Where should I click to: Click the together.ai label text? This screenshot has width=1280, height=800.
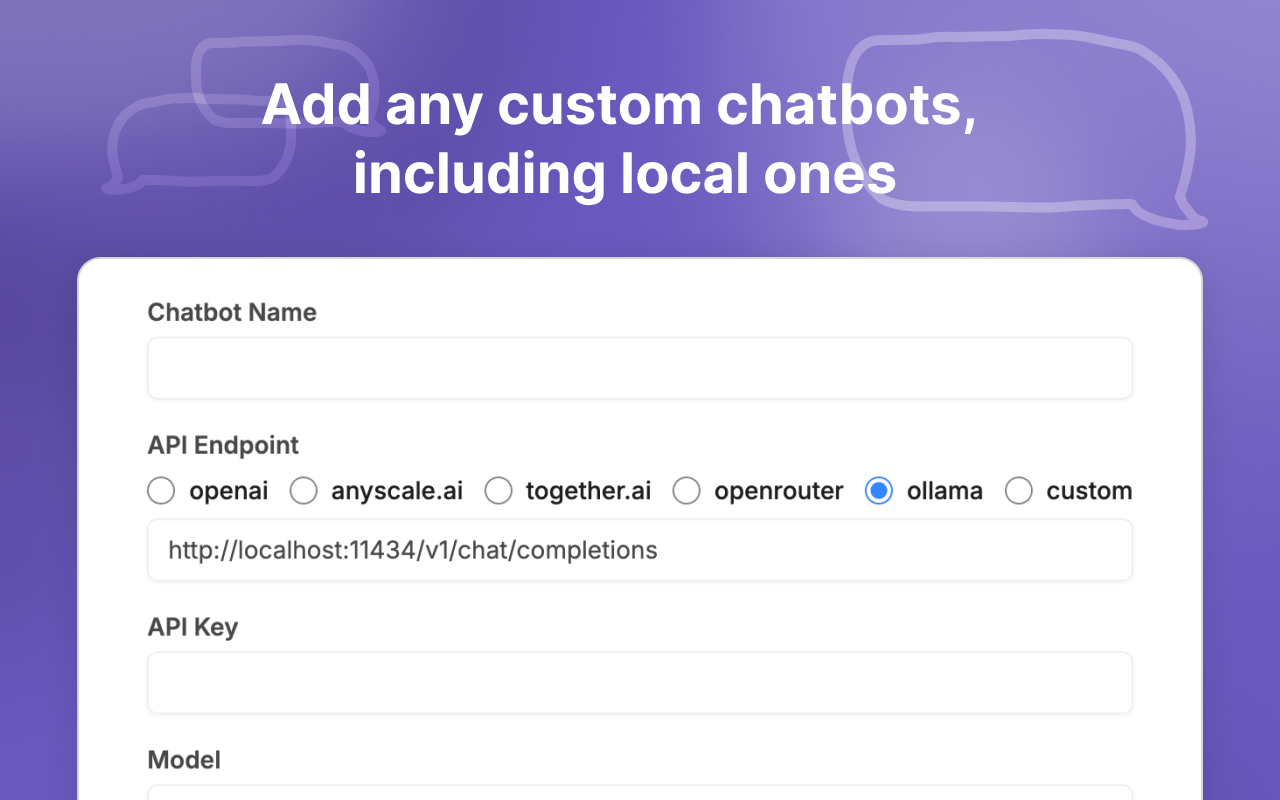click(589, 491)
